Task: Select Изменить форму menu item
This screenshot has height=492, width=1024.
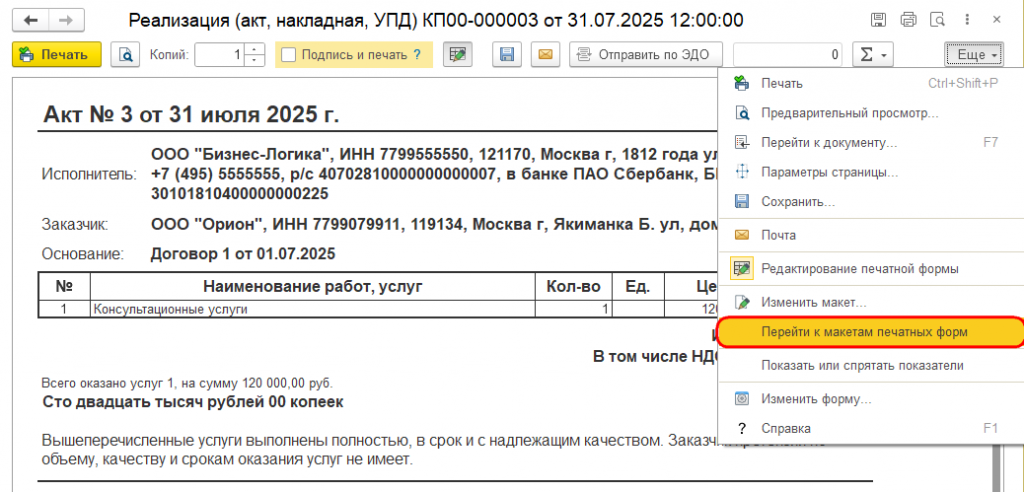Action: (x=870, y=399)
